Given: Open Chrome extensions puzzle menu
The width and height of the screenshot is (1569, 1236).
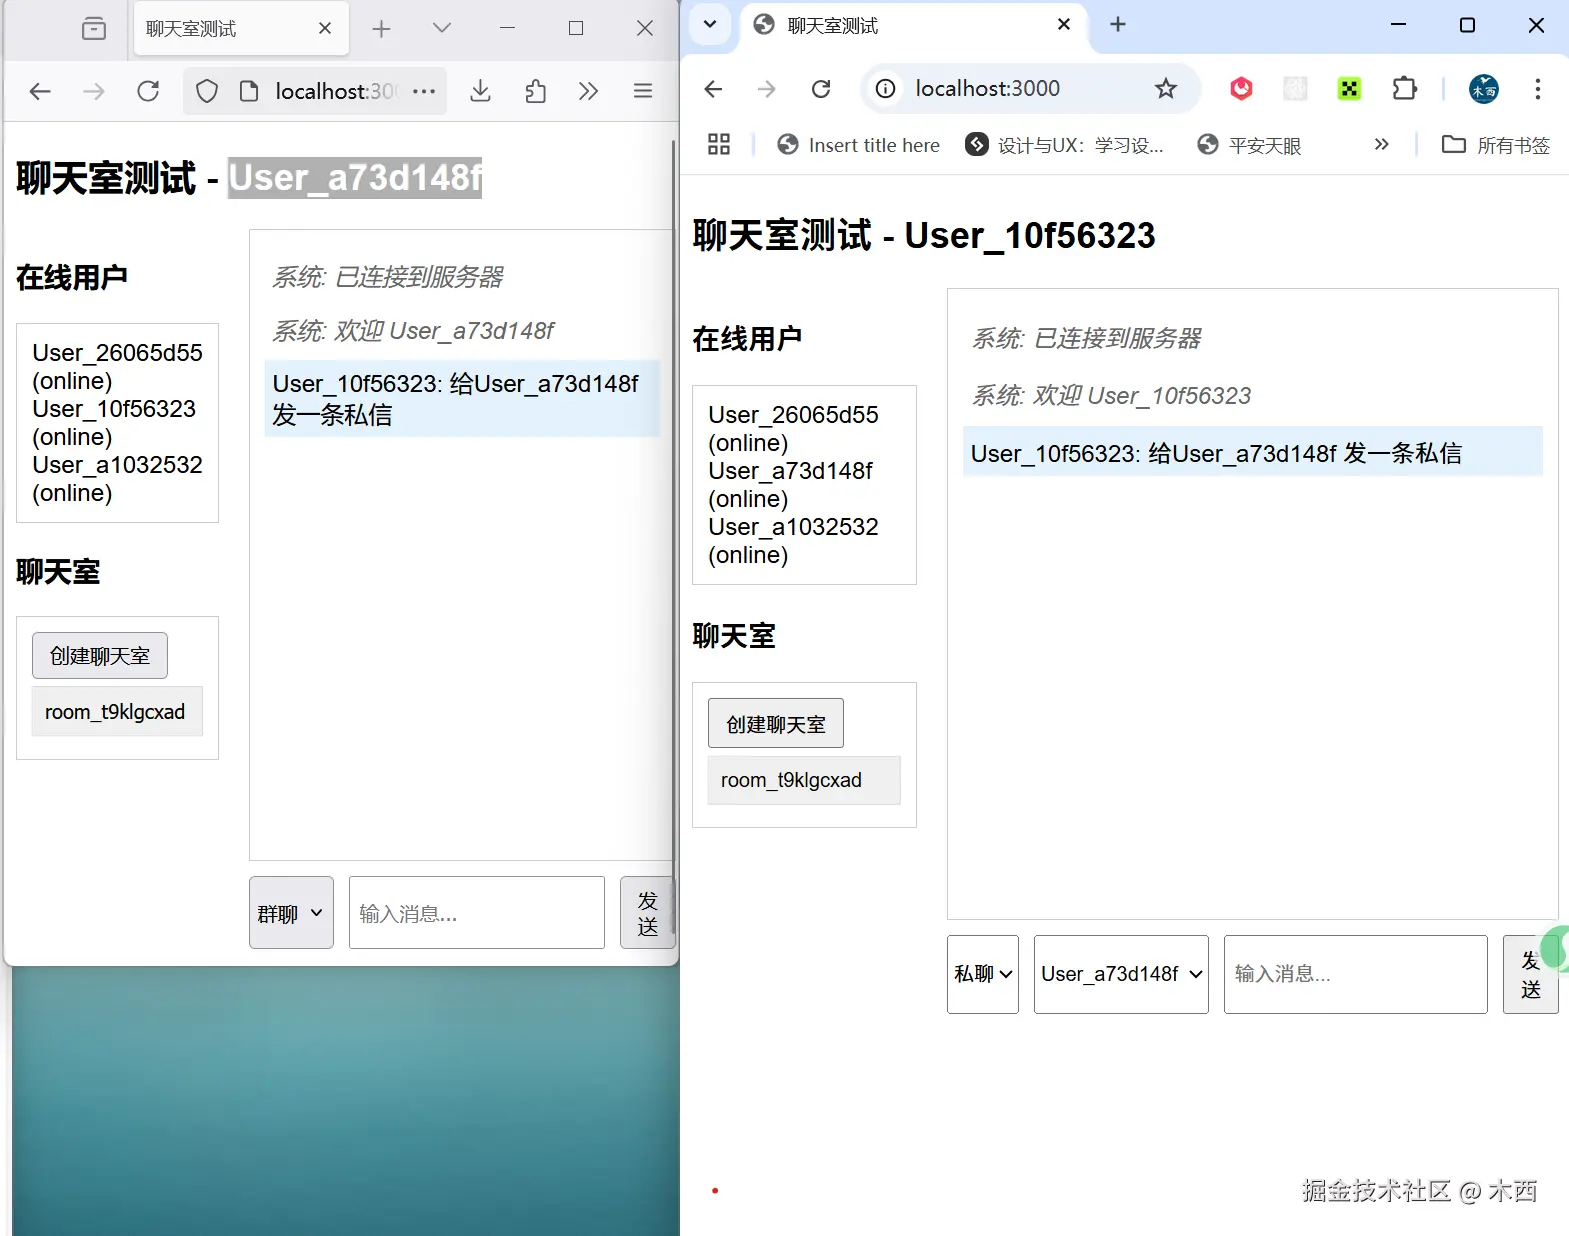Looking at the screenshot, I should 1404,89.
